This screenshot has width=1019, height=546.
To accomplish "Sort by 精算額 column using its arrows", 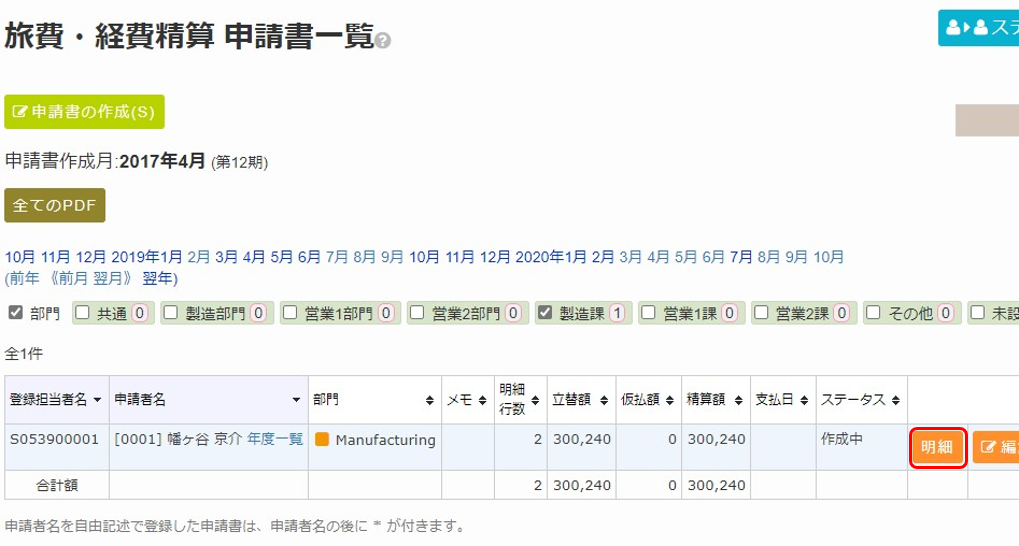I will pyautogui.click(x=739, y=400).
